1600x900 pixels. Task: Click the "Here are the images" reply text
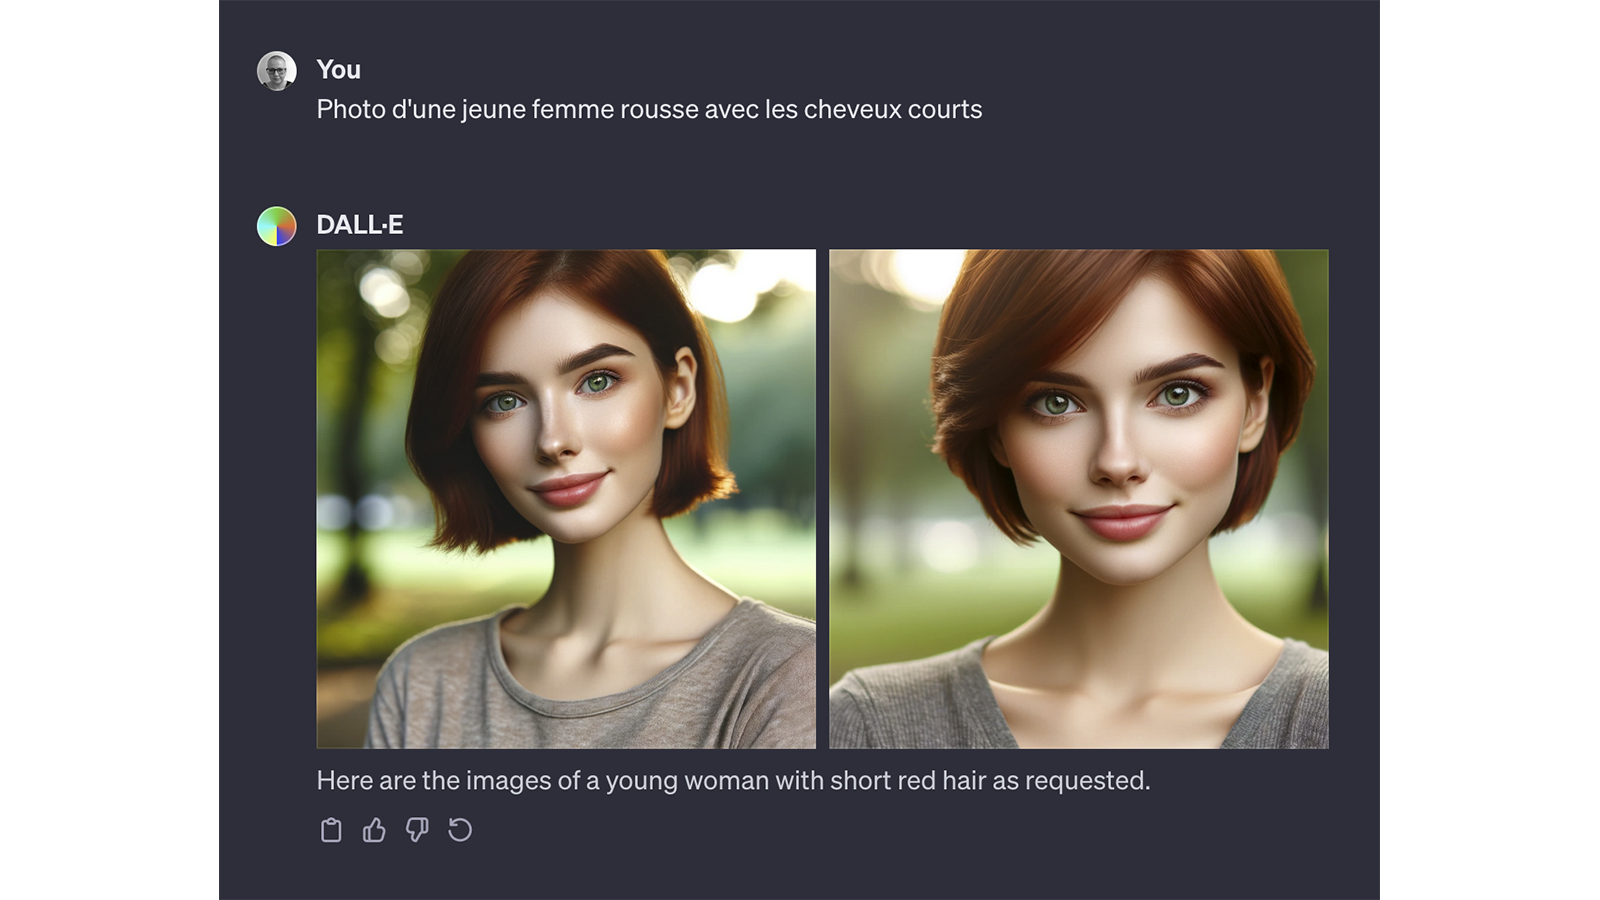pos(733,781)
